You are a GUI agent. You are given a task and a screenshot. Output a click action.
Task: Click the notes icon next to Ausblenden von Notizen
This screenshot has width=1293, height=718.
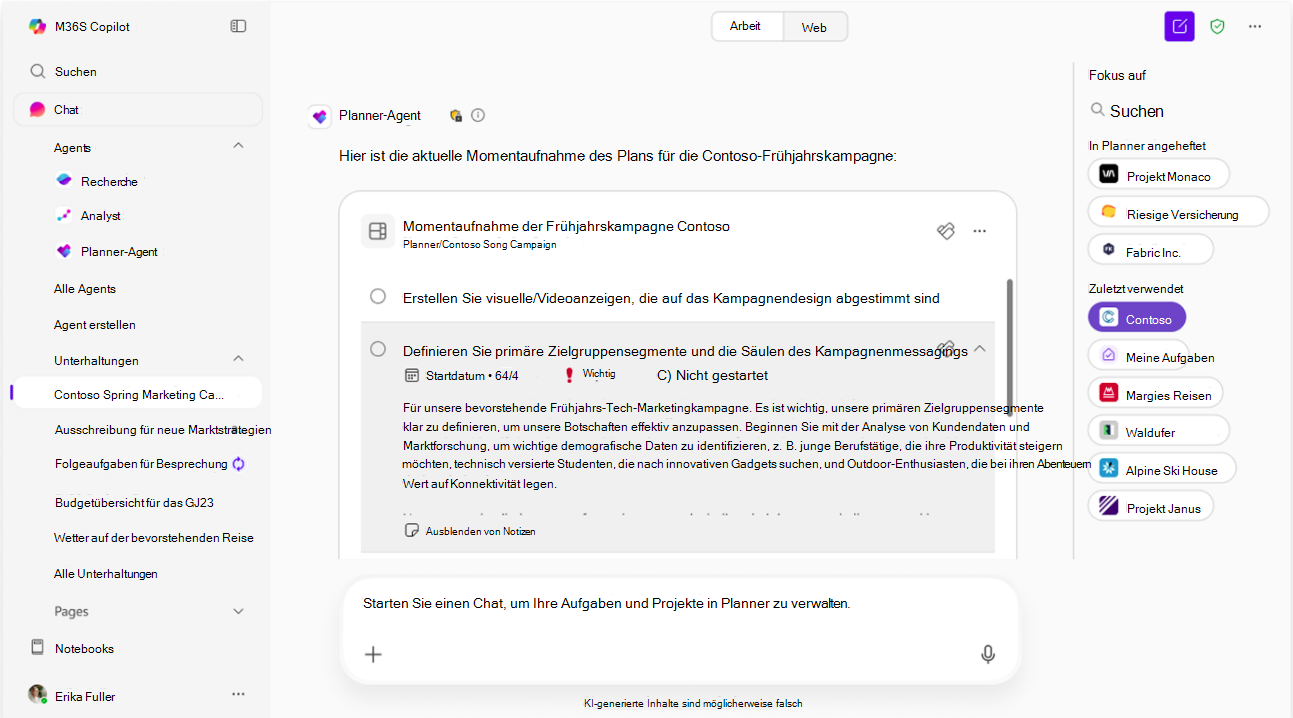(x=411, y=531)
